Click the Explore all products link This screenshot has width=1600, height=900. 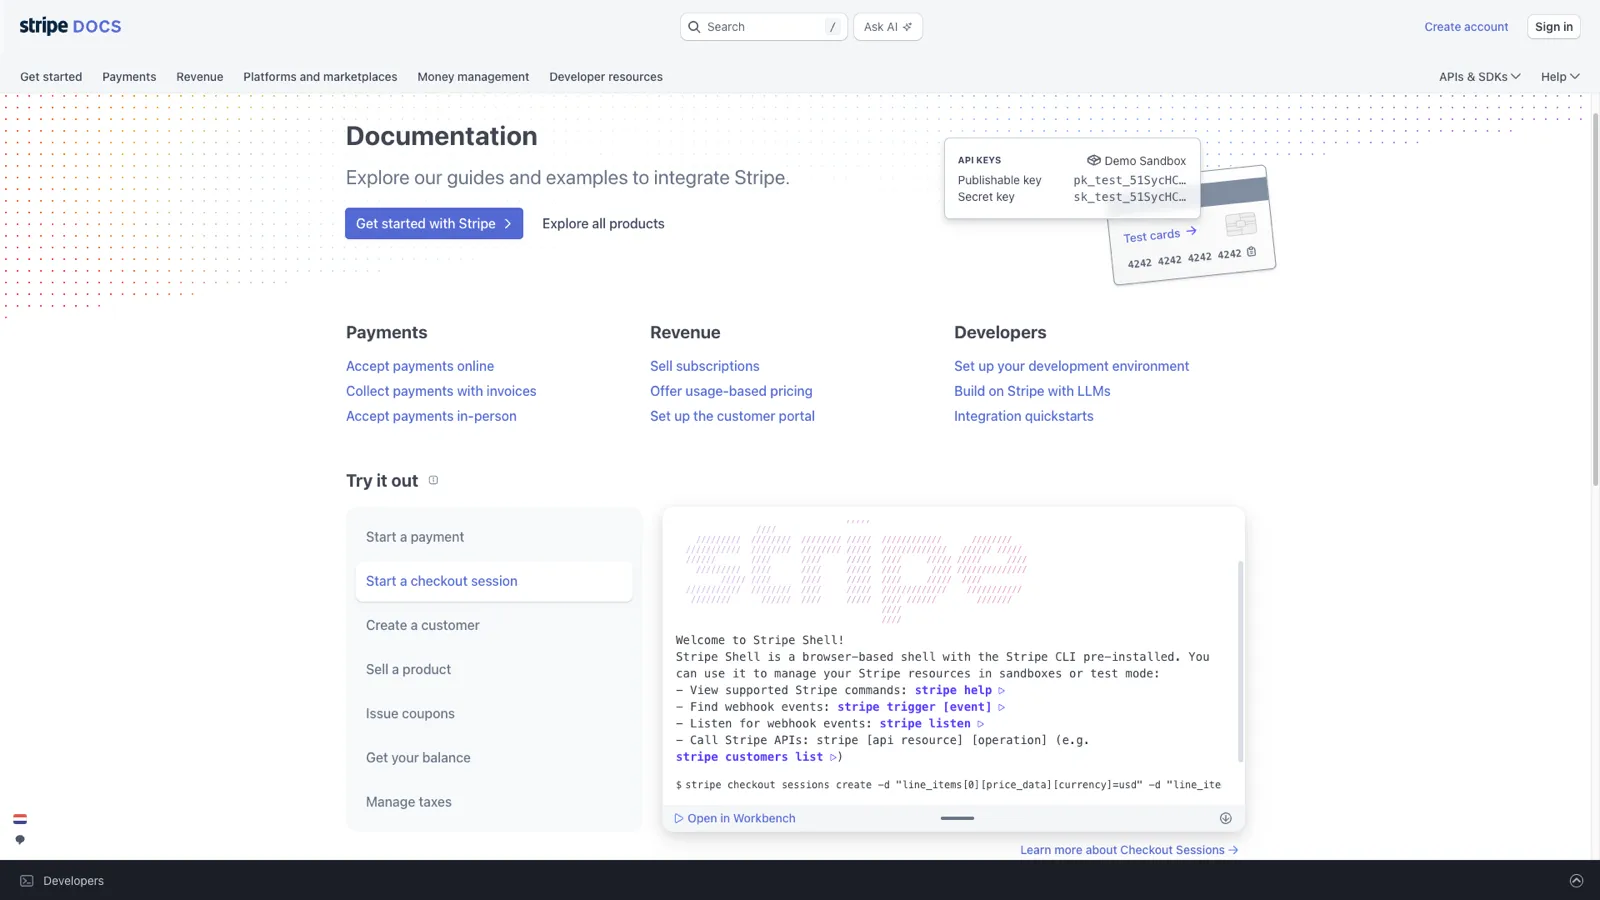coord(603,224)
